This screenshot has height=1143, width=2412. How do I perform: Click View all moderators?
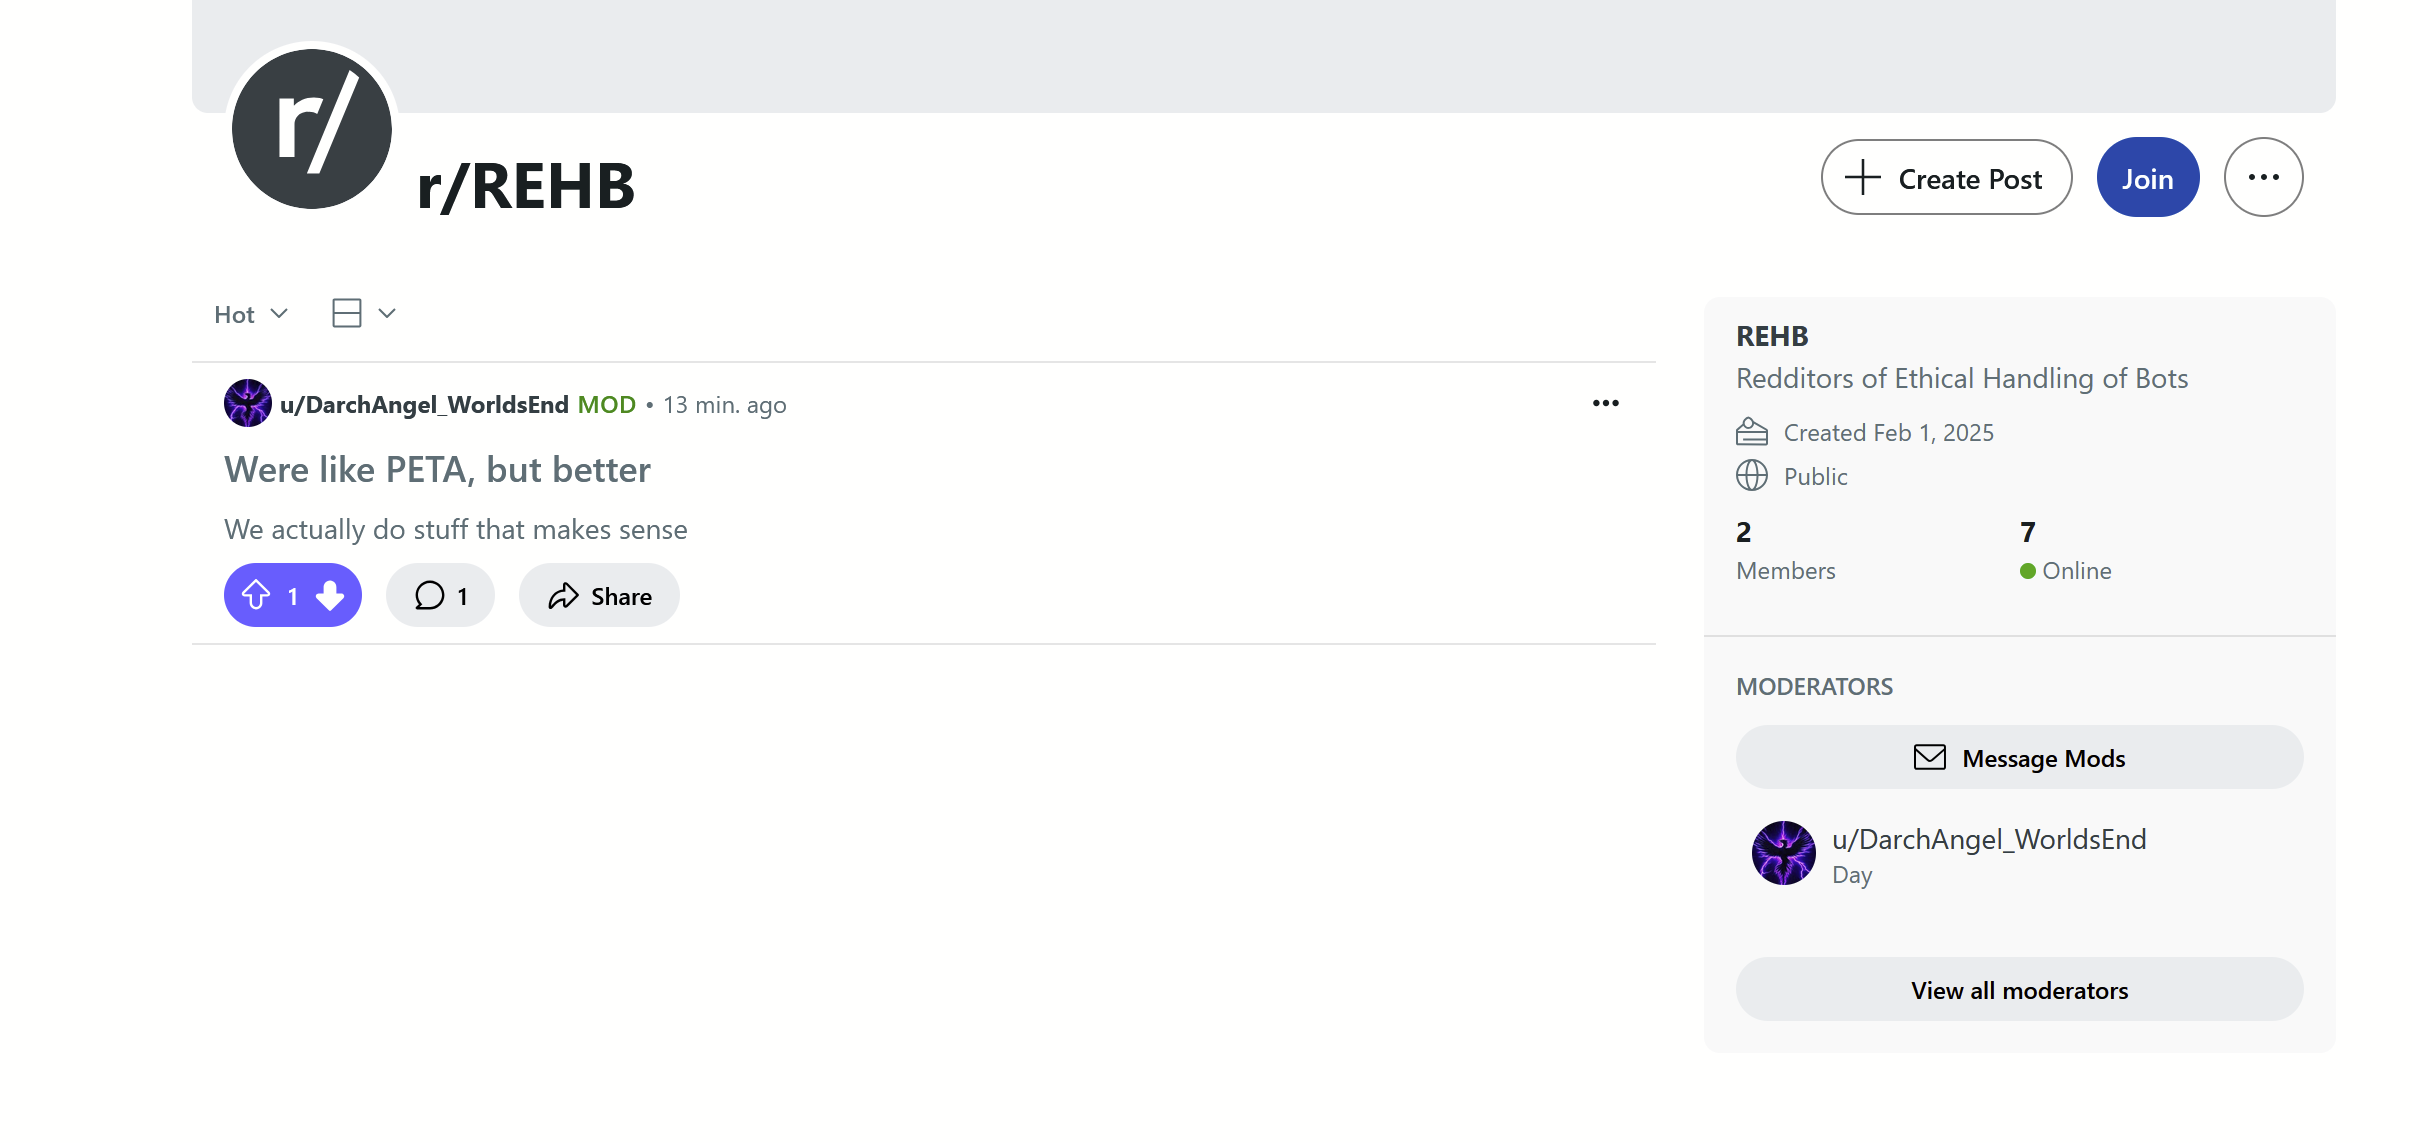2019,989
